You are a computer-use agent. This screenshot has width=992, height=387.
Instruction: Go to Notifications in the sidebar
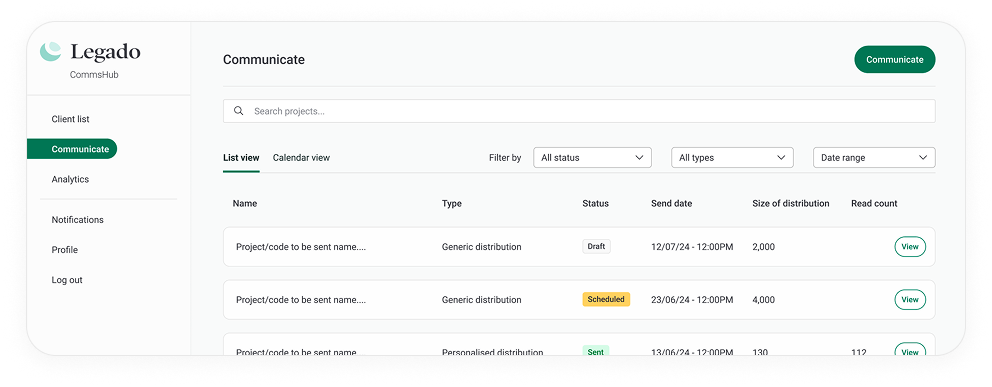(x=77, y=220)
